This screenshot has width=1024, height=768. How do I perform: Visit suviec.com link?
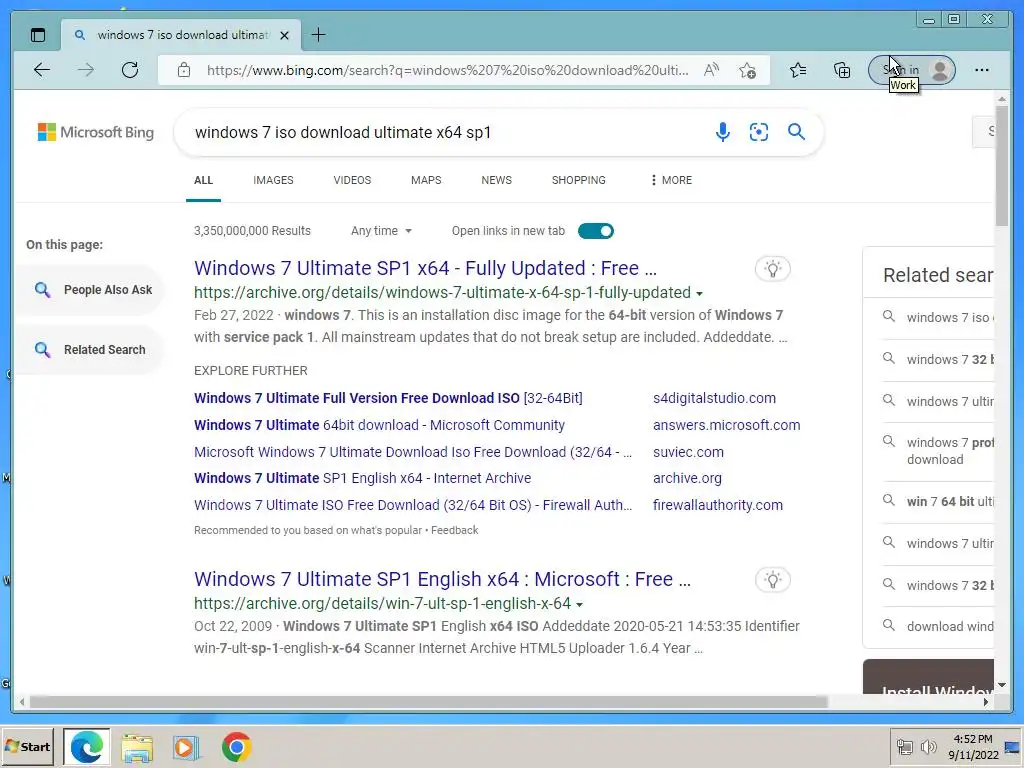[x=688, y=452]
